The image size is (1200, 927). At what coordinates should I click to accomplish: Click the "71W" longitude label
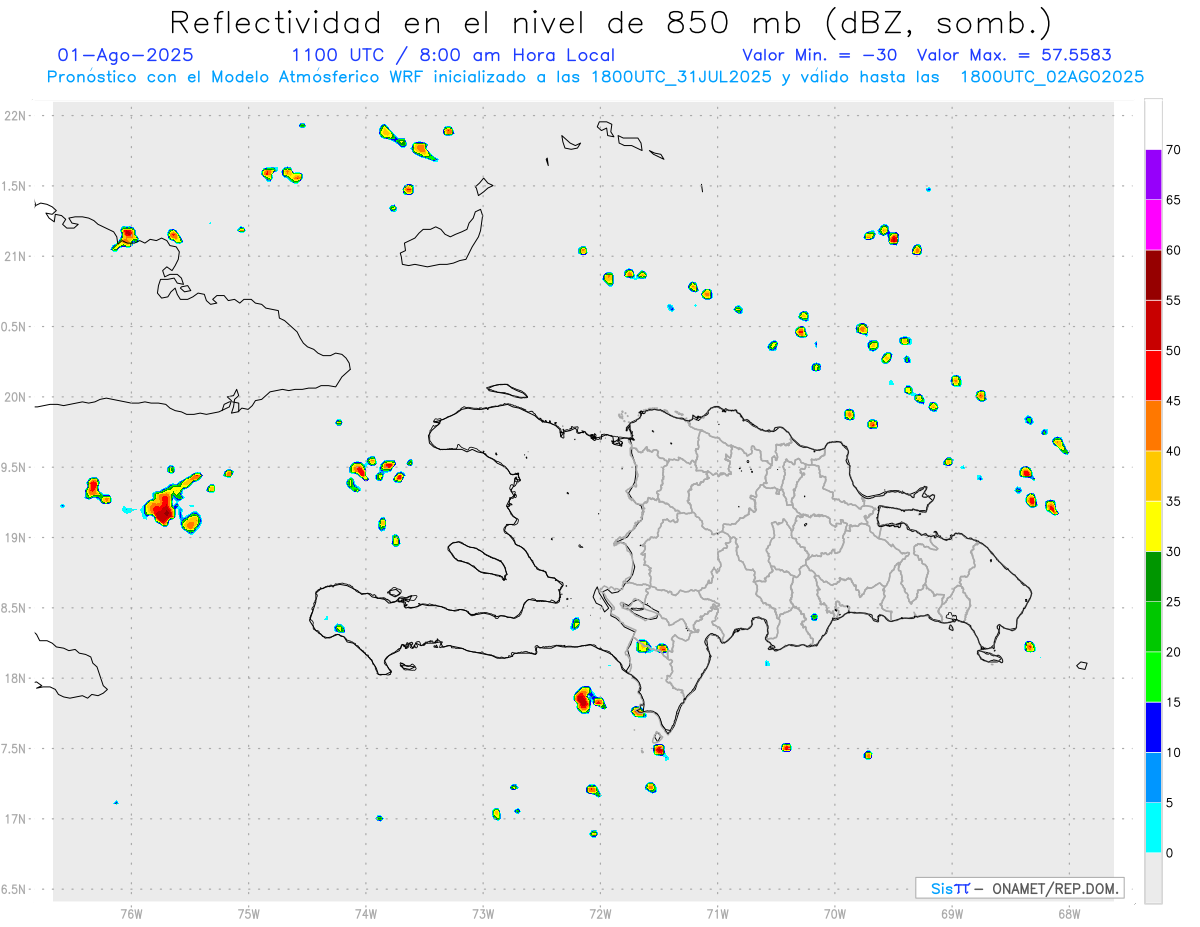point(717,913)
